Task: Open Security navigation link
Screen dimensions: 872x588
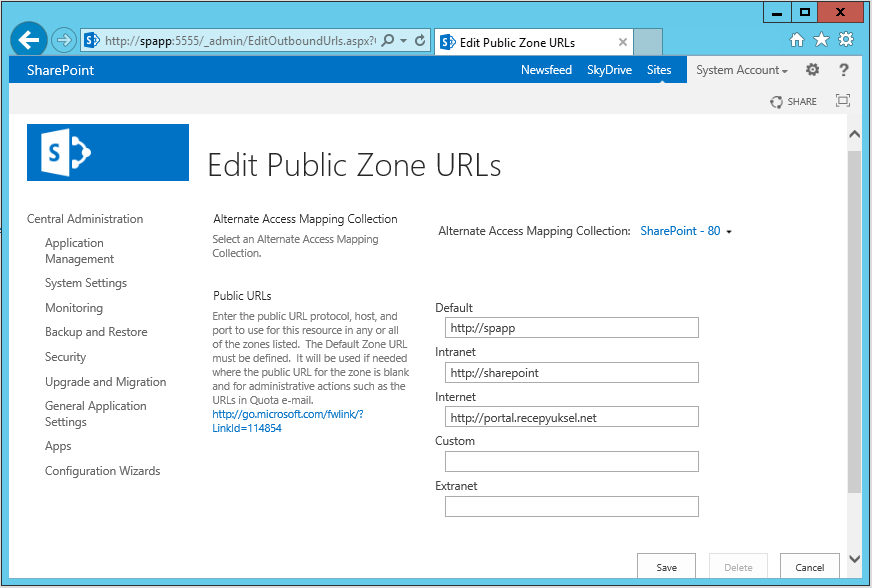Action: [x=66, y=357]
